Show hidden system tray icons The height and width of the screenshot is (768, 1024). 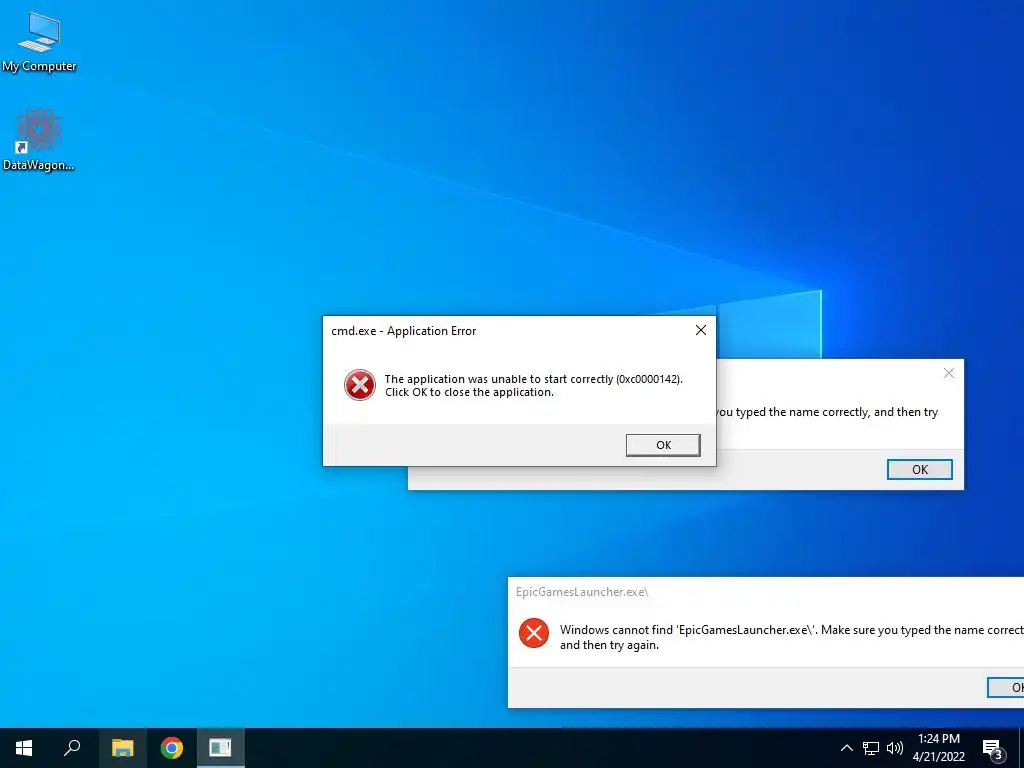point(846,748)
